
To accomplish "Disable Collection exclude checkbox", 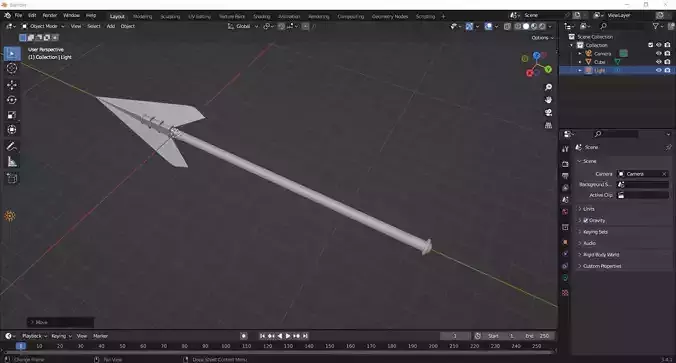I will tap(651, 45).
